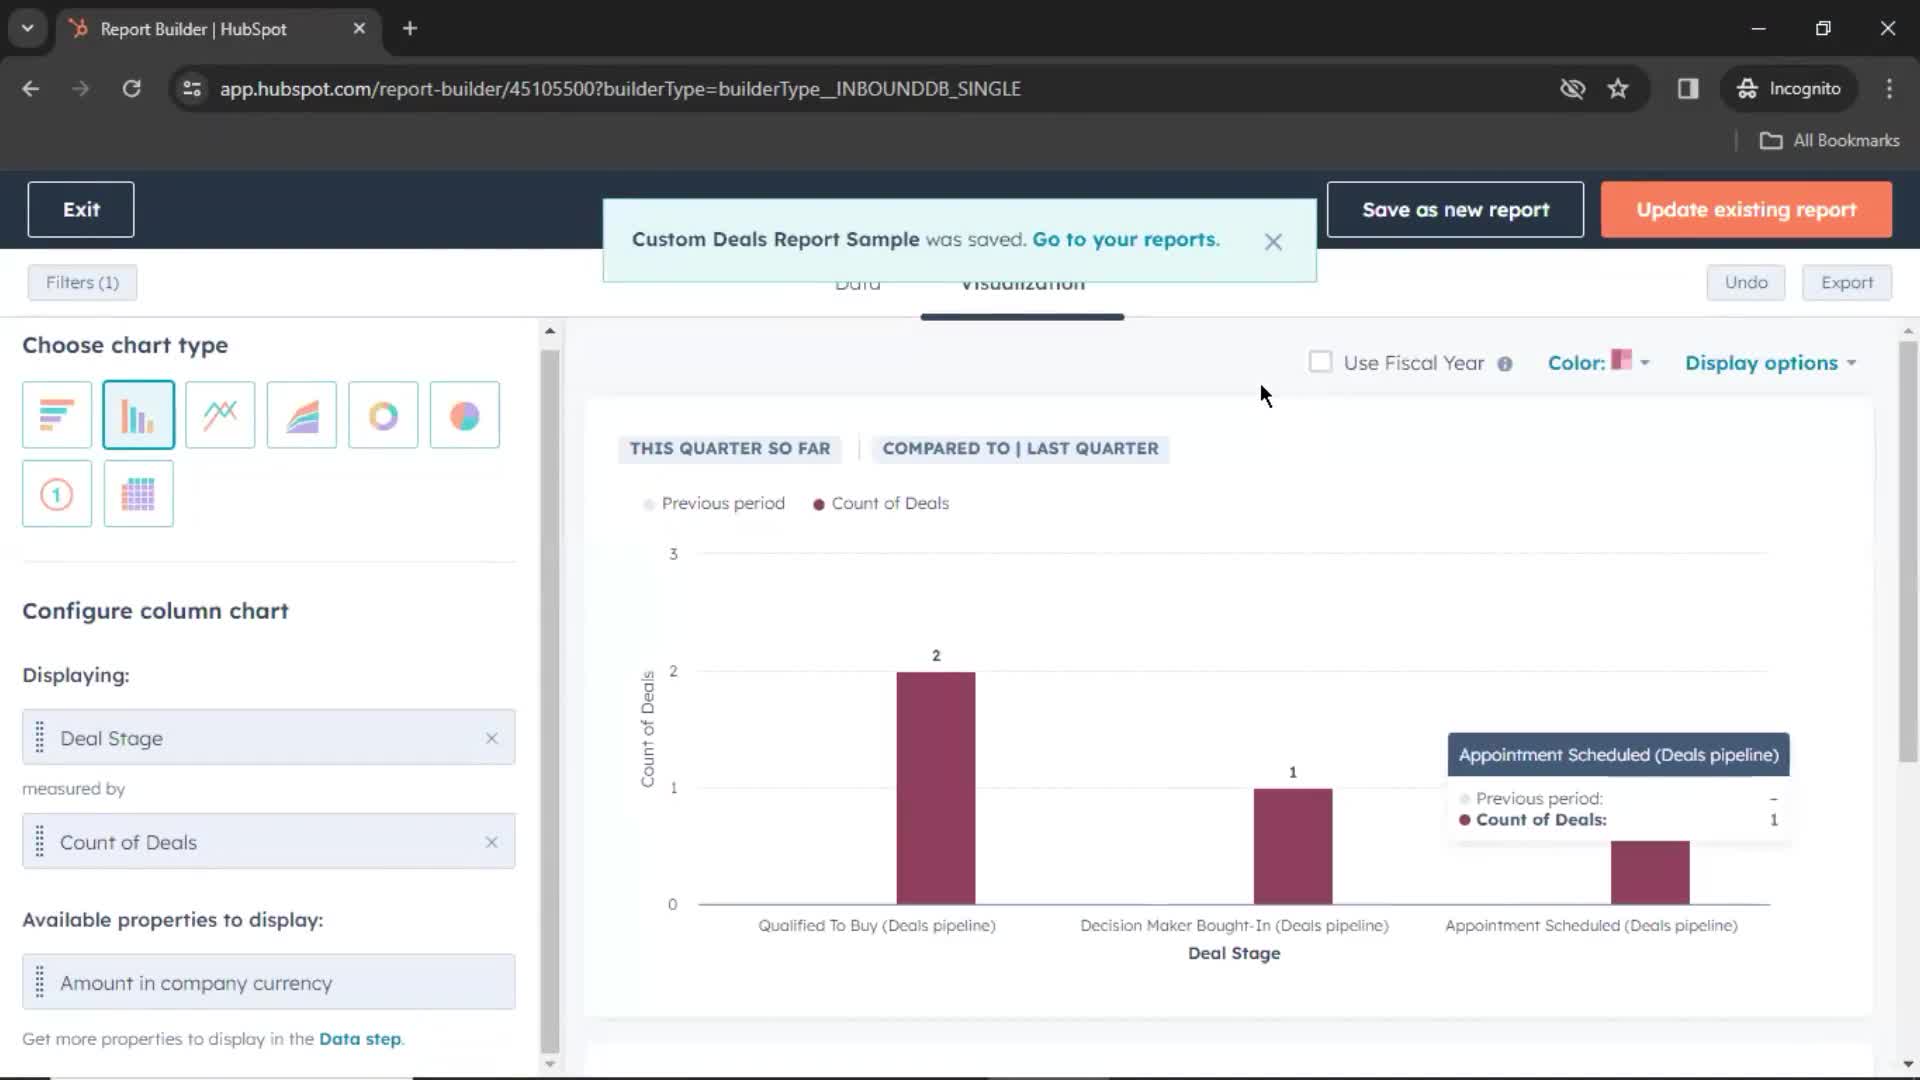The height and width of the screenshot is (1080, 1920).
Task: Click the Appointment Scheduled axis label
Action: coord(1591,926)
